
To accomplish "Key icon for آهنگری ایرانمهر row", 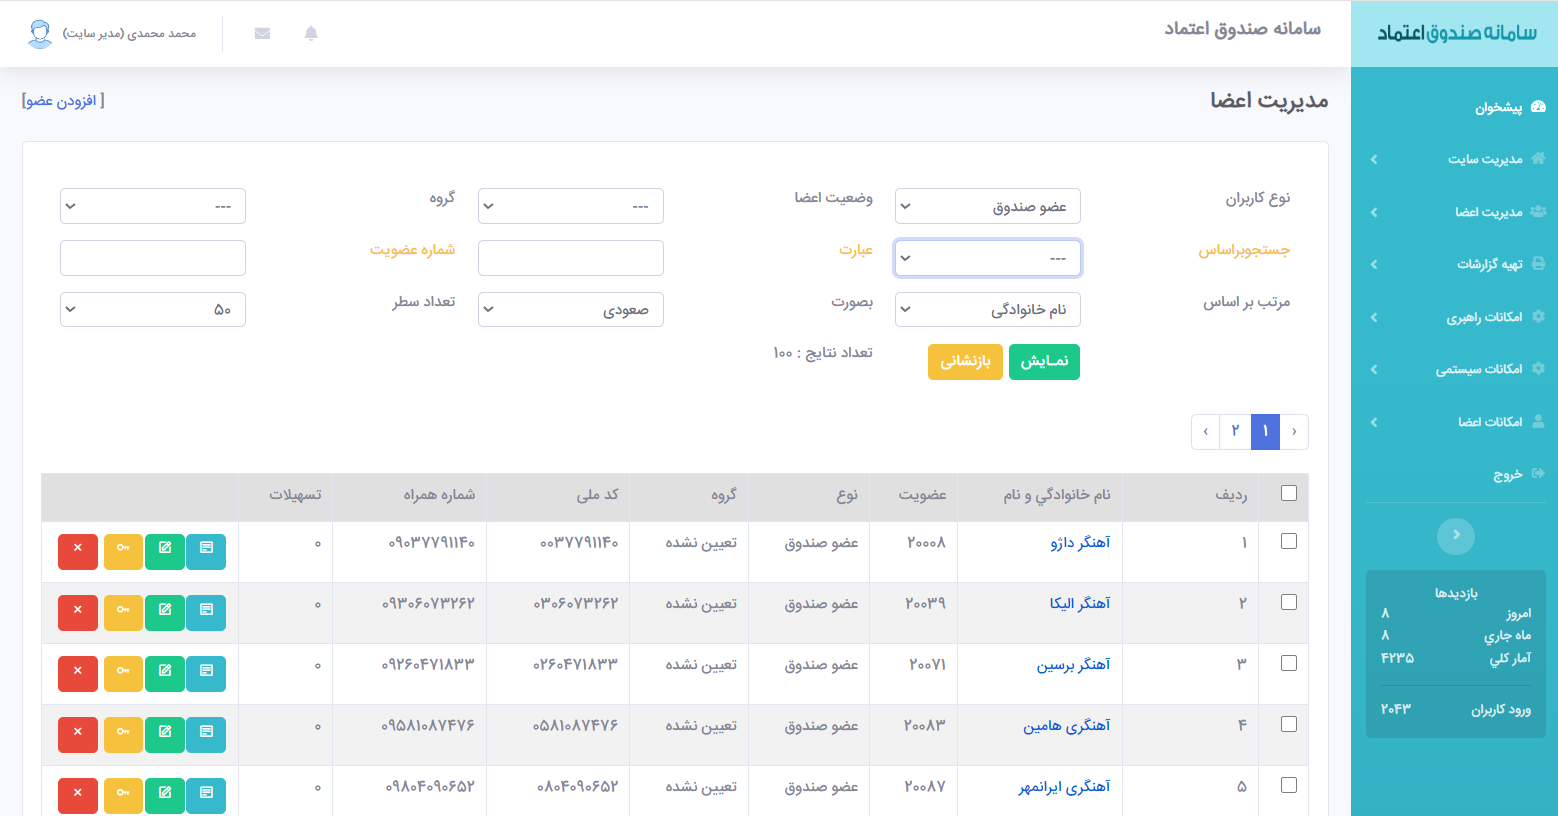I will [123, 796].
